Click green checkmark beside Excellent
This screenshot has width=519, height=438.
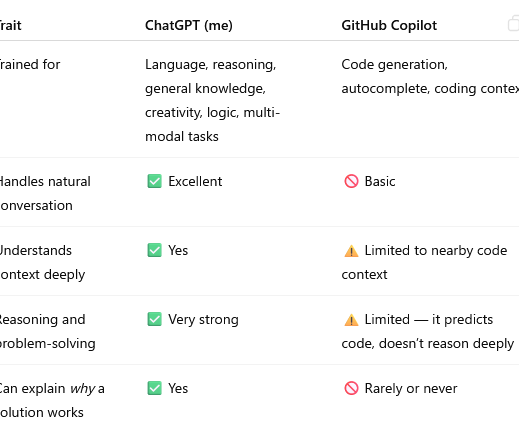[154, 181]
